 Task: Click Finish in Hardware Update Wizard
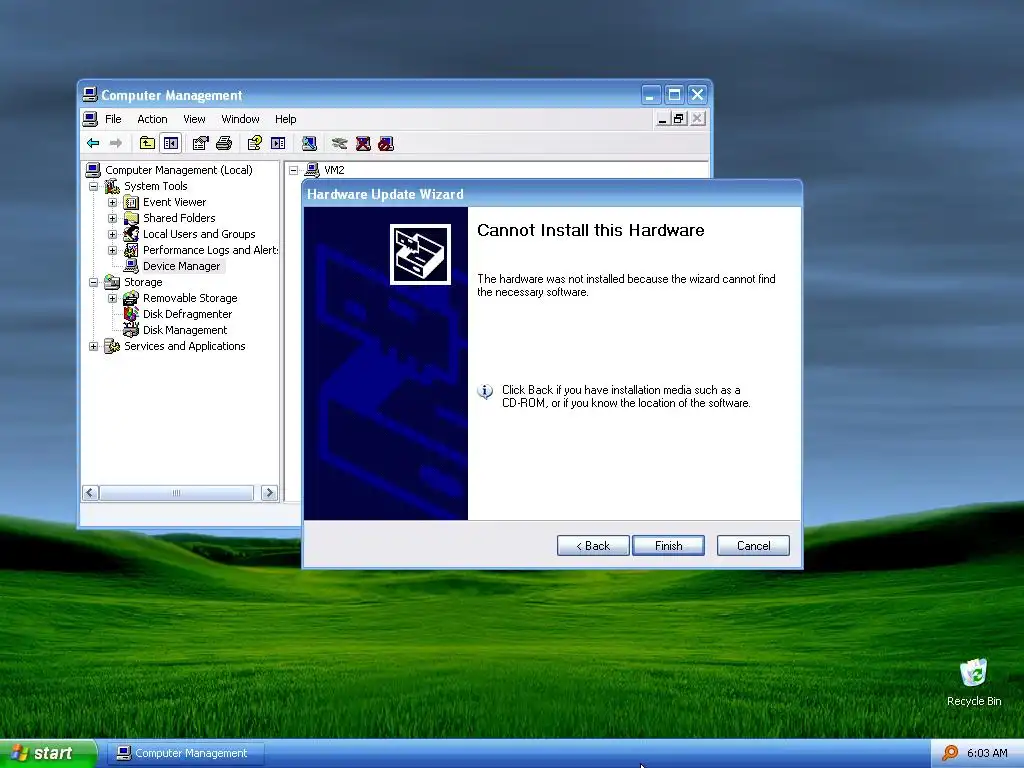668,546
